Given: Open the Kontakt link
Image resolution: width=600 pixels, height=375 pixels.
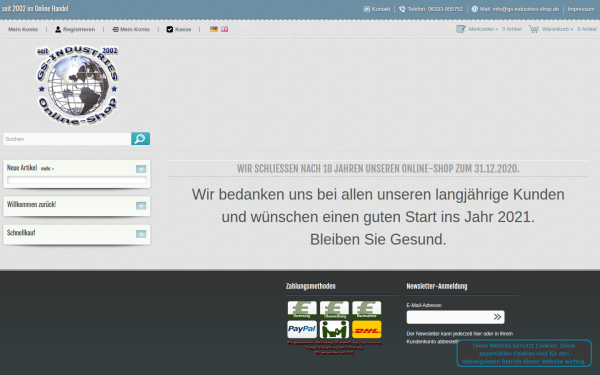Looking at the screenshot, I should (381, 9).
